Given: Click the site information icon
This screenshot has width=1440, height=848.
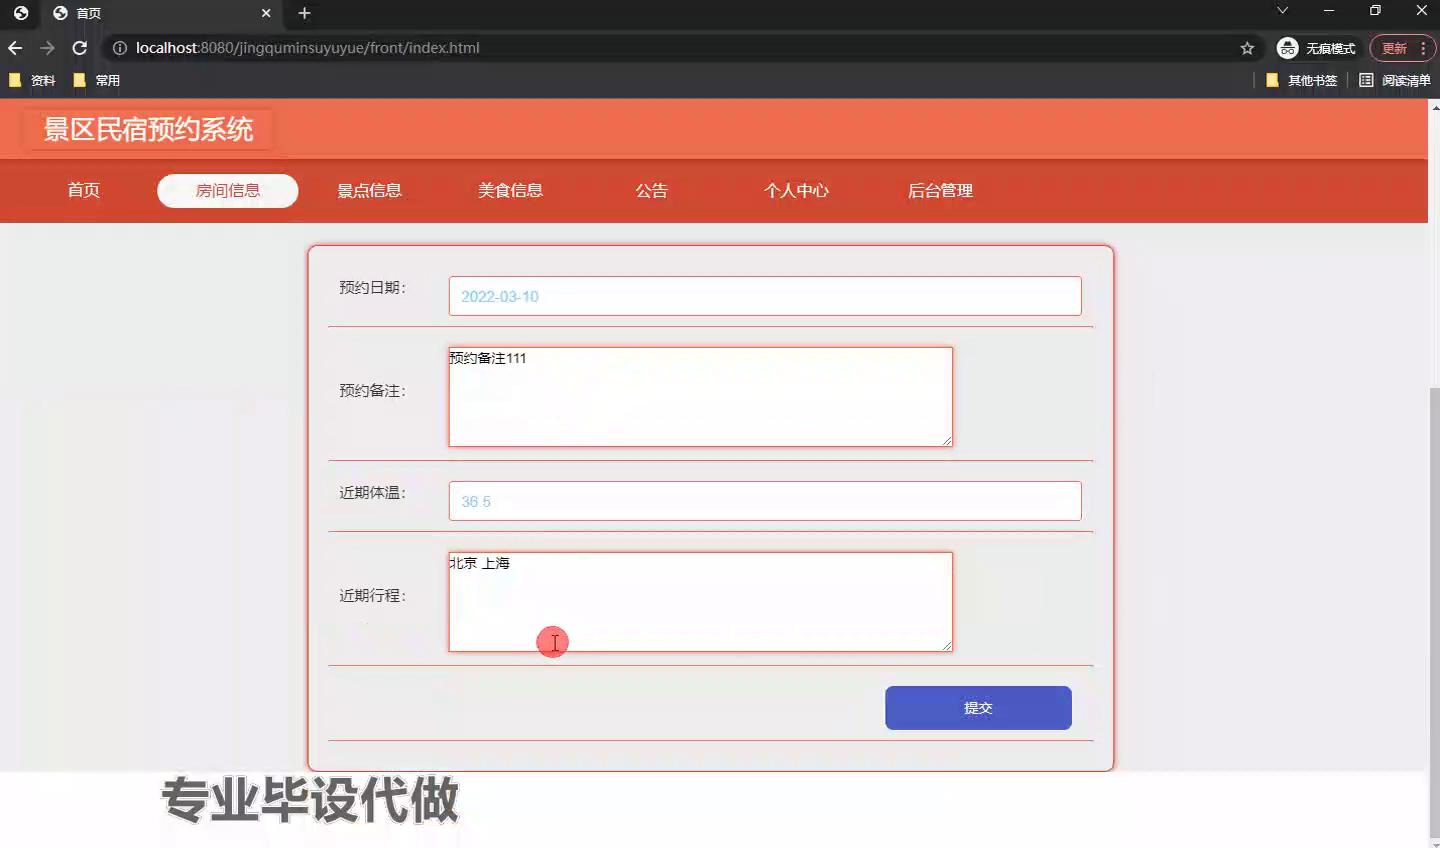Looking at the screenshot, I should [119, 48].
